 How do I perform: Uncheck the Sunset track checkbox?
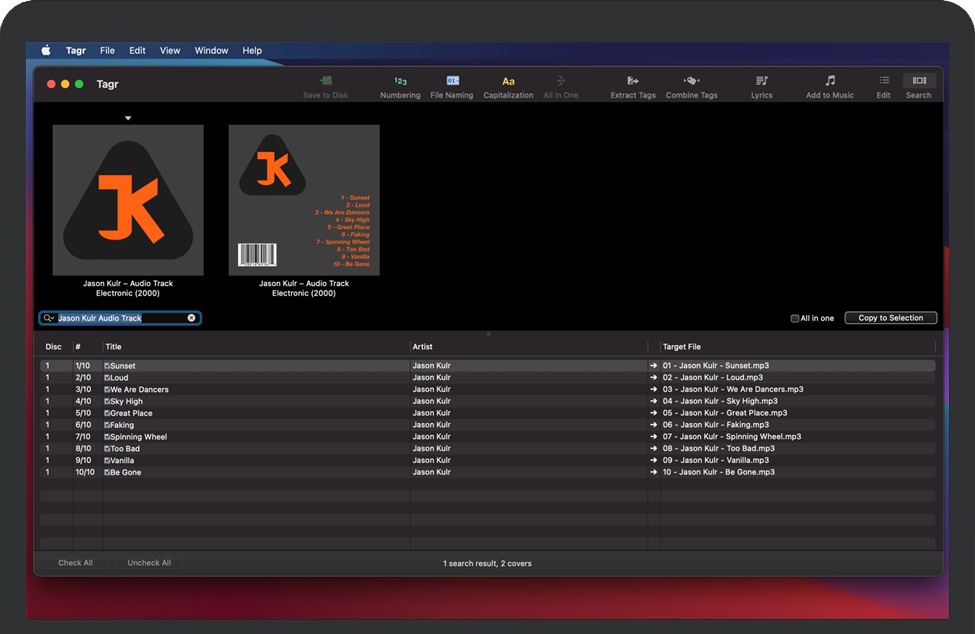point(108,366)
